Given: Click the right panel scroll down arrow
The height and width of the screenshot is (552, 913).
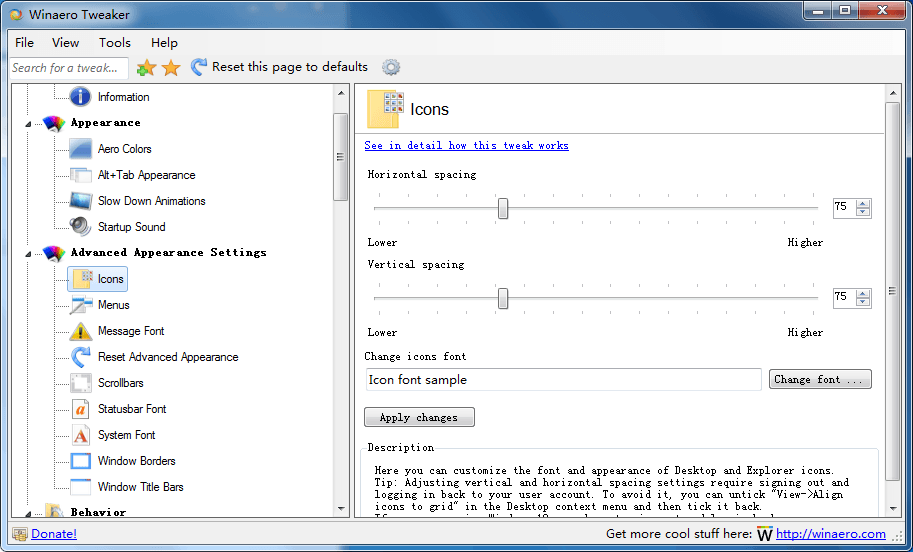Looking at the screenshot, I should coord(892,508).
